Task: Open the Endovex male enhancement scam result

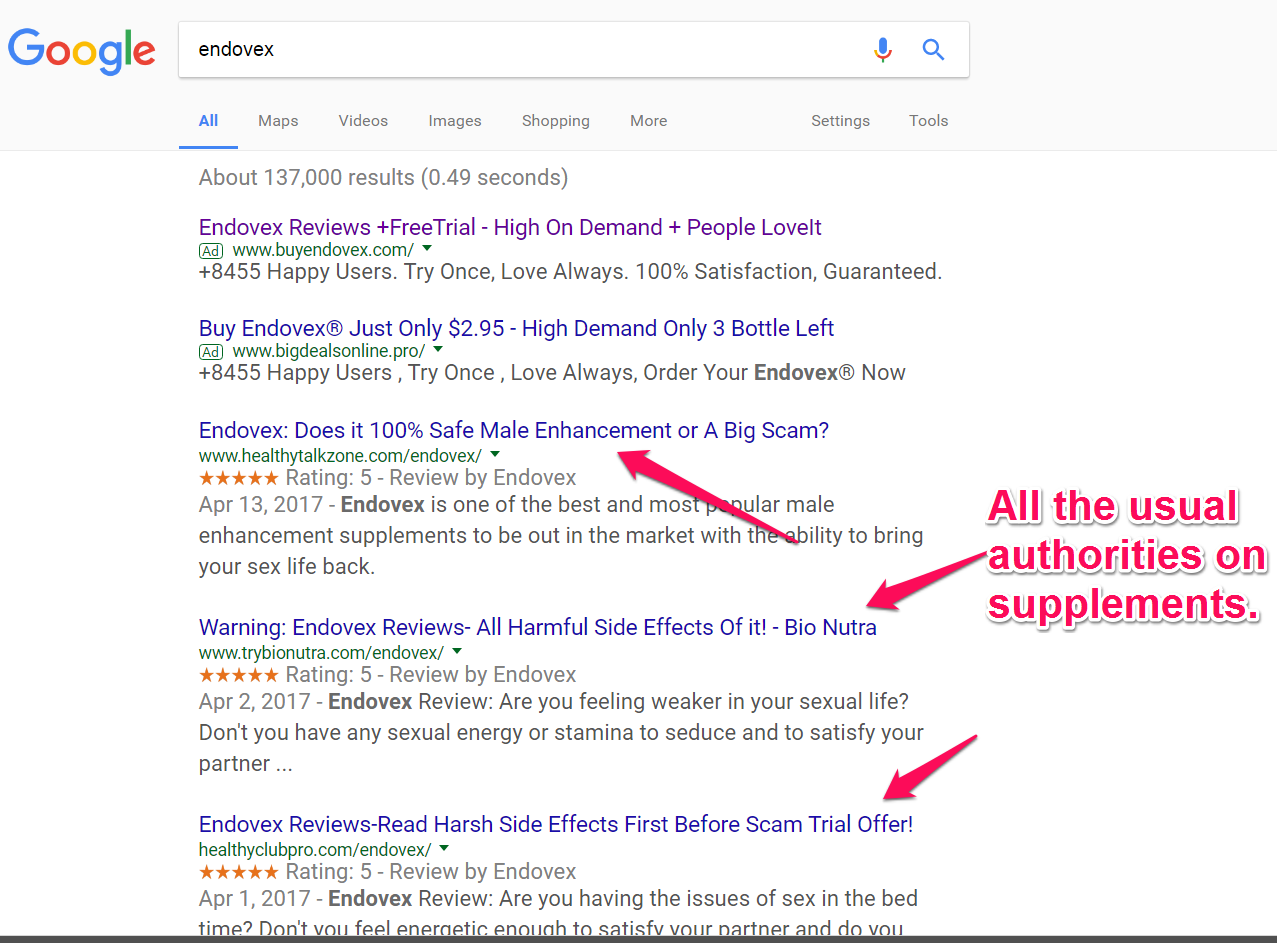Action: pyautogui.click(x=512, y=429)
